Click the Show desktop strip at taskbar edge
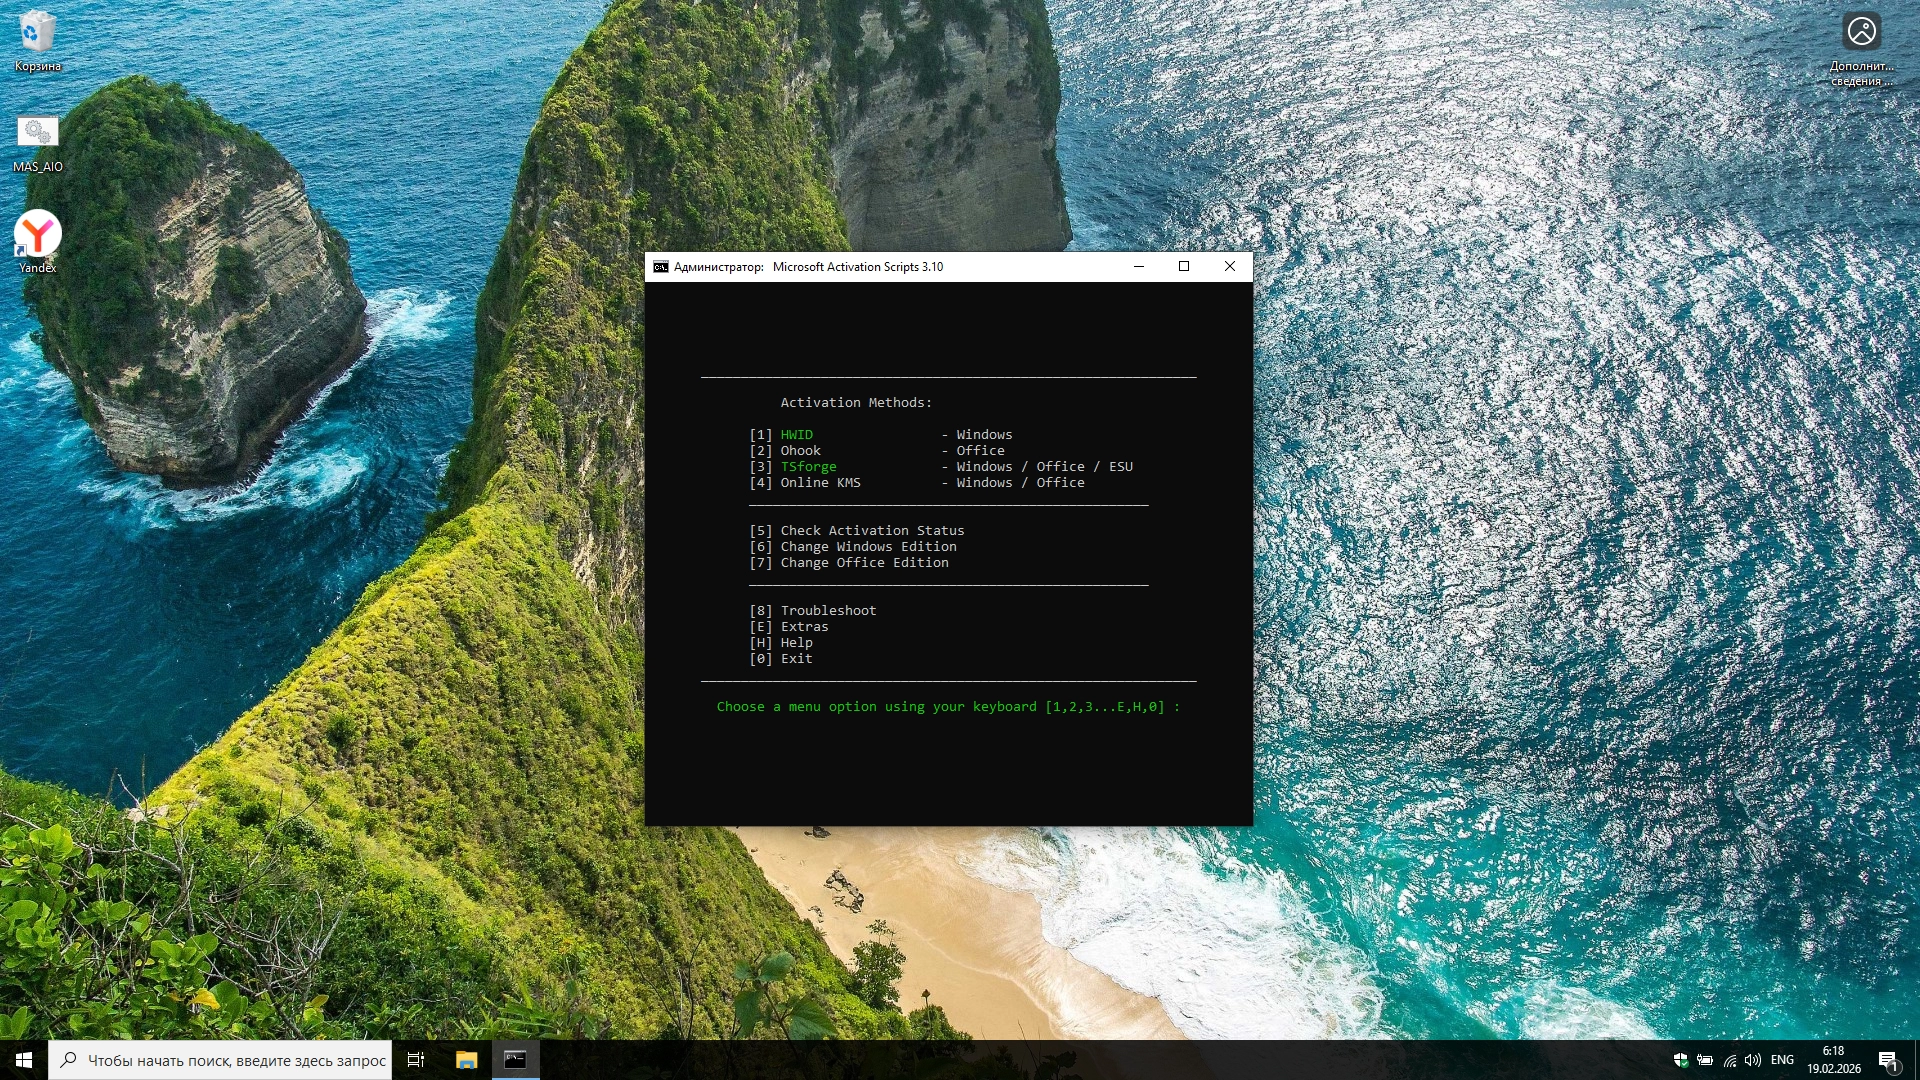This screenshot has width=1920, height=1080. (1916, 1060)
